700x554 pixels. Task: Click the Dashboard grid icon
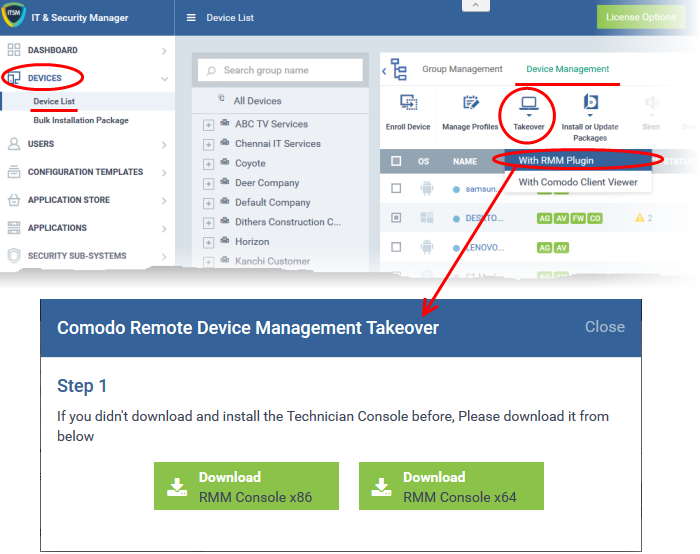(14, 50)
